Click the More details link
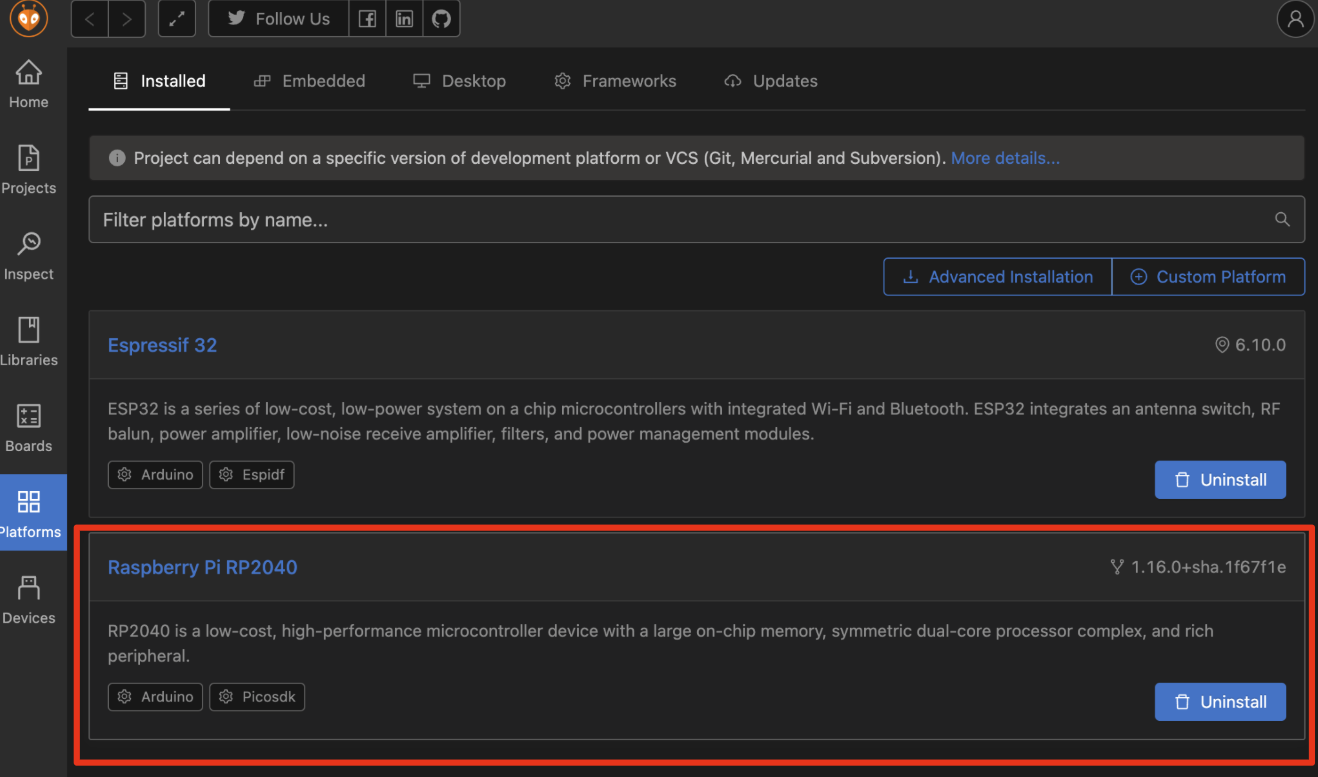Image resolution: width=1318 pixels, height=777 pixels. point(1005,157)
